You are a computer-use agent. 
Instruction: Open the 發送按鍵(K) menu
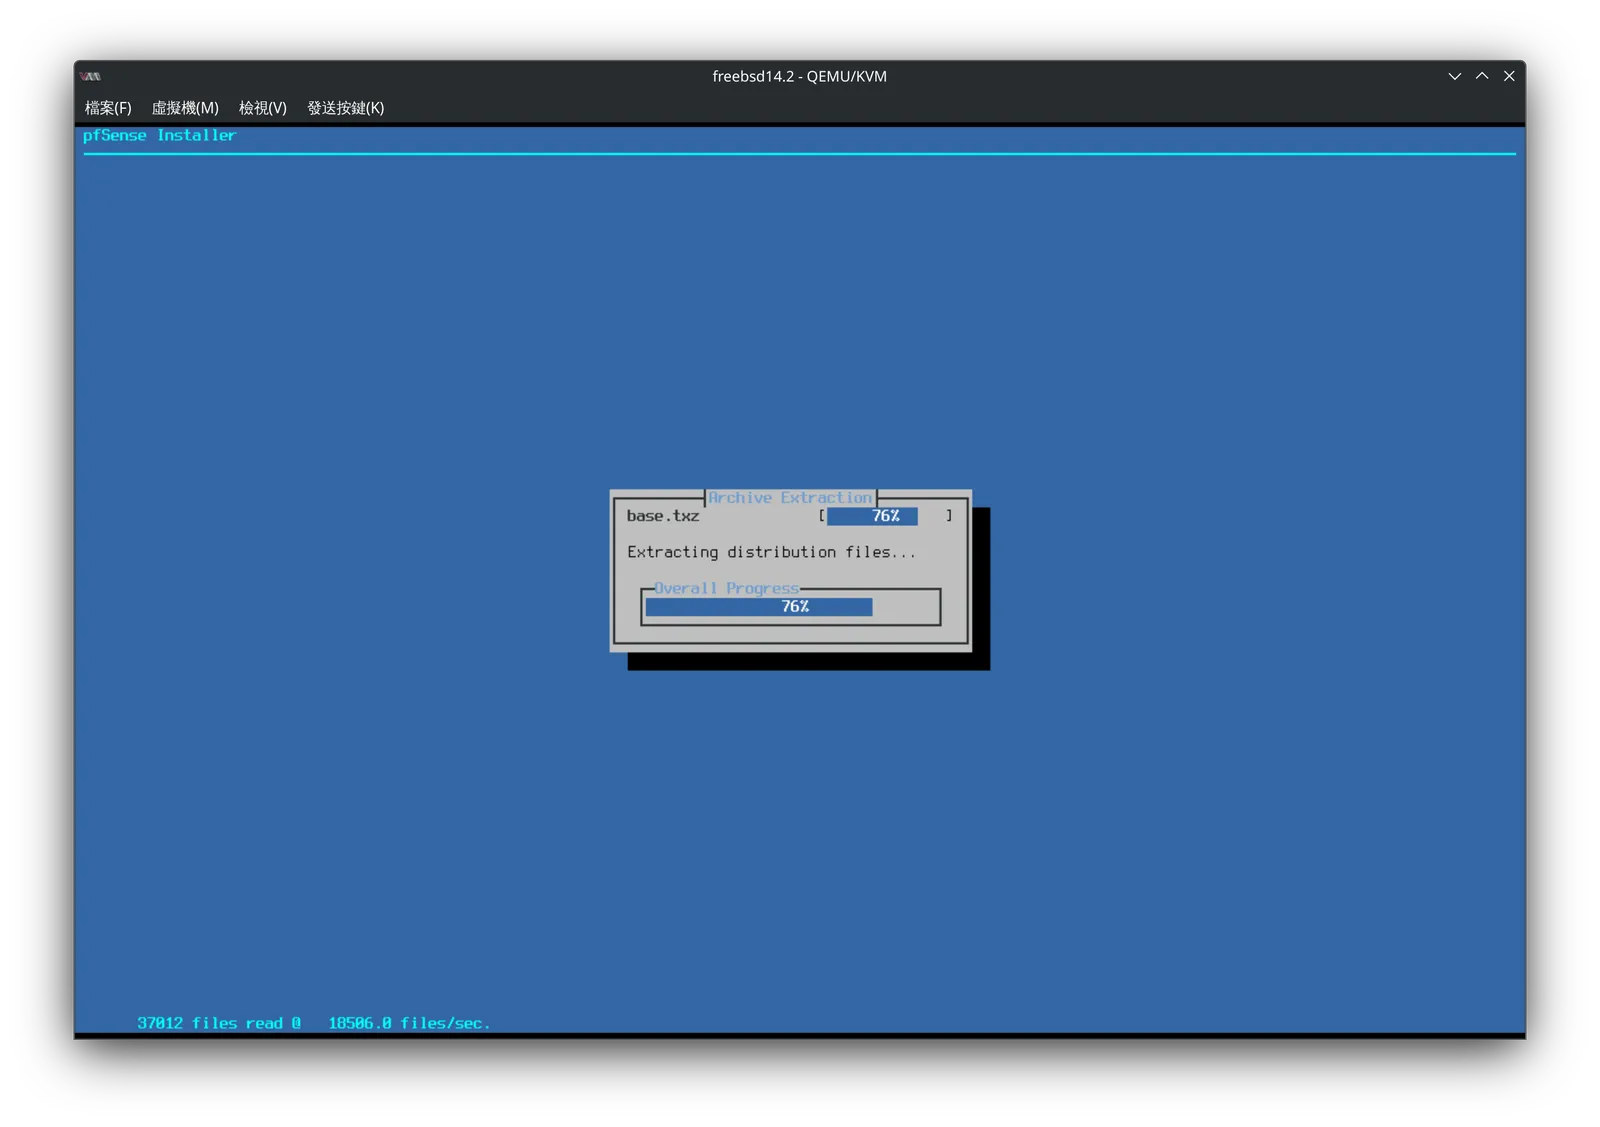tap(346, 108)
